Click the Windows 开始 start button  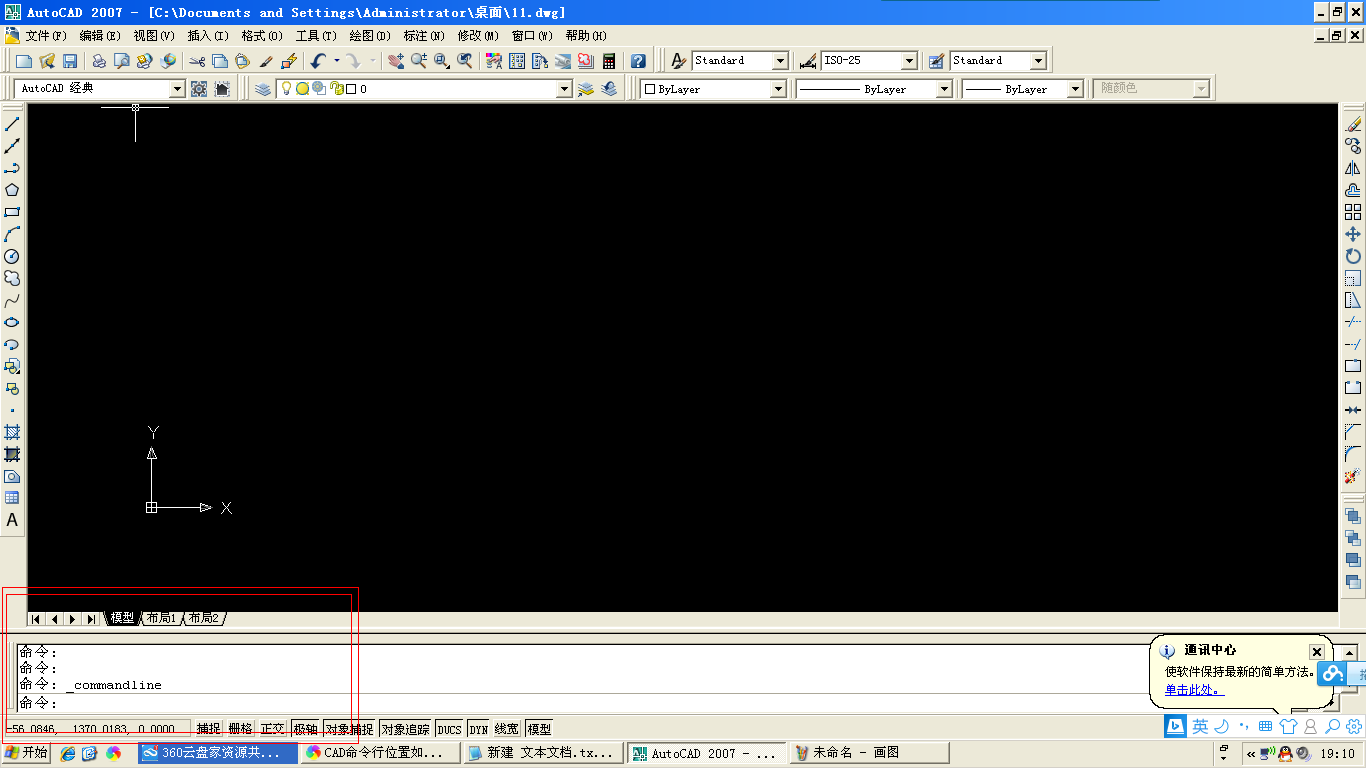(26, 753)
